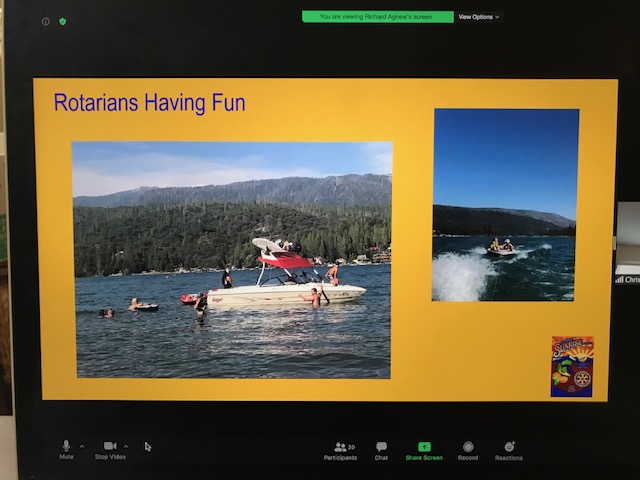Open the Reactions menu
This screenshot has height=480, width=640.
508,450
